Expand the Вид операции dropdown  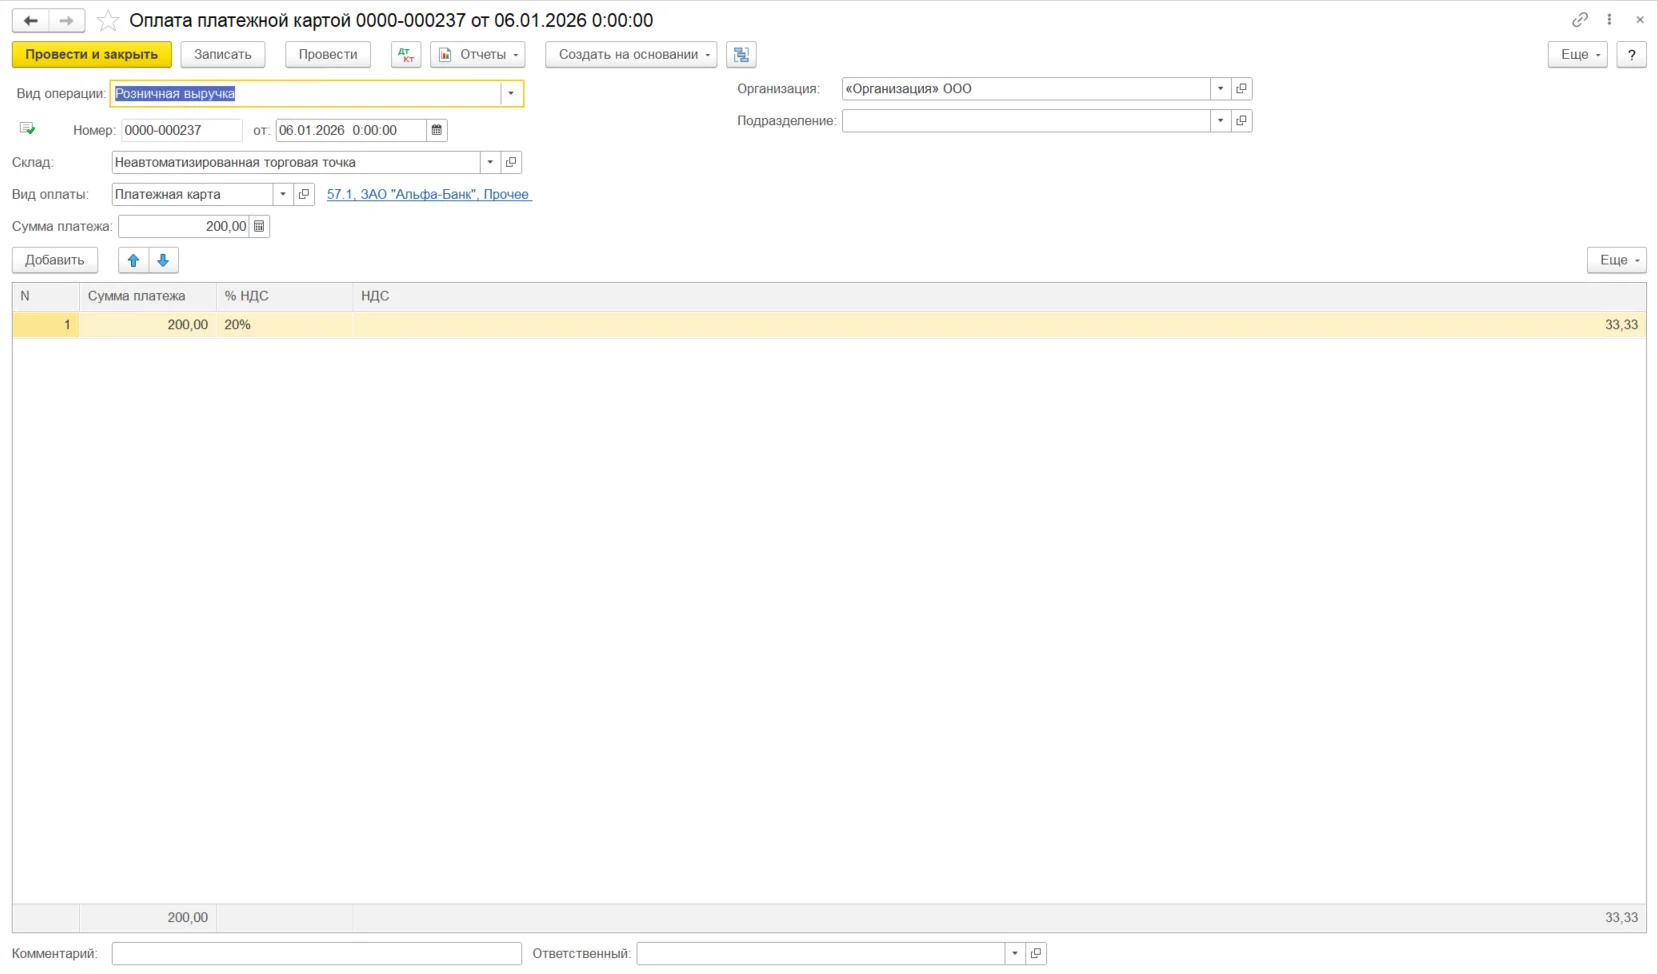(x=511, y=93)
